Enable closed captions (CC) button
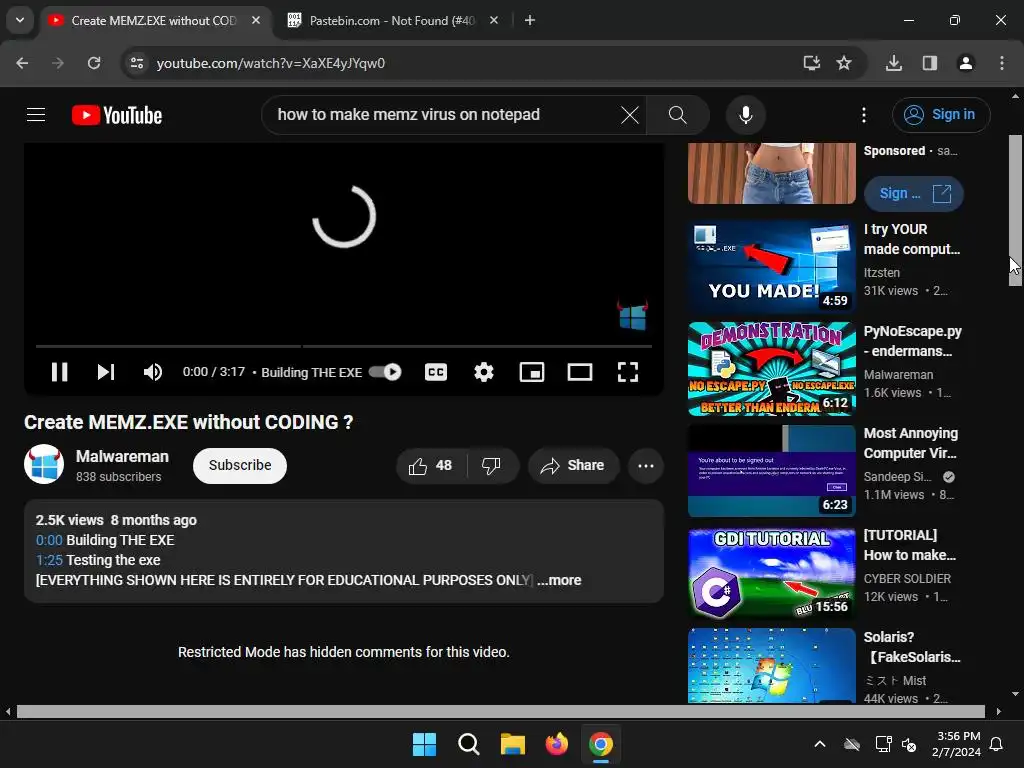This screenshot has height=768, width=1024. 436,372
